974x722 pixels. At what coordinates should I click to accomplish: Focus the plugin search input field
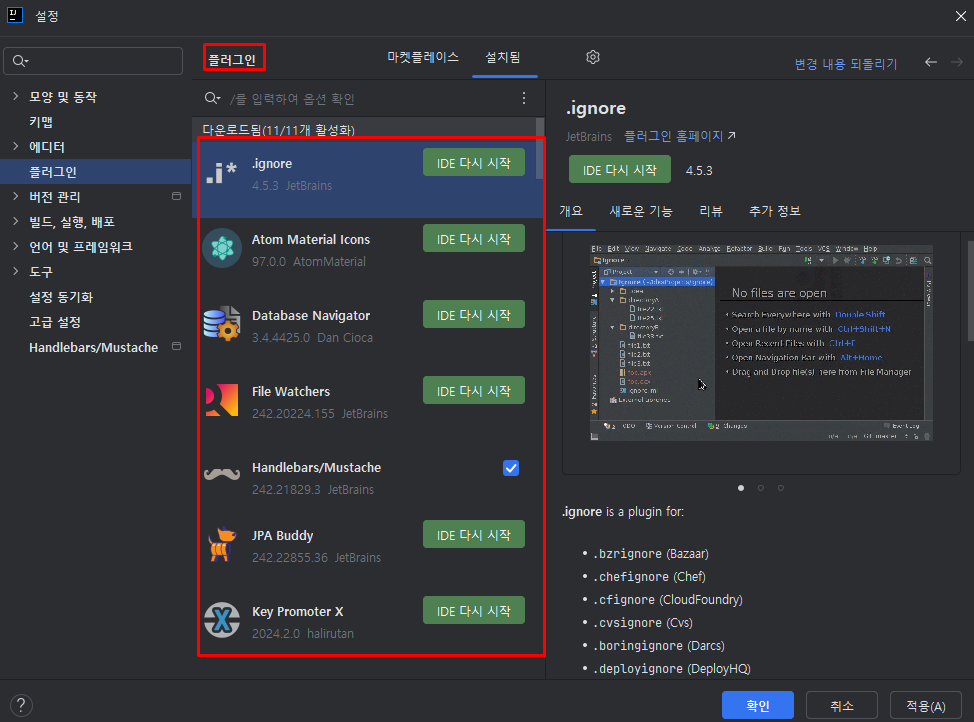pyautogui.click(x=370, y=98)
